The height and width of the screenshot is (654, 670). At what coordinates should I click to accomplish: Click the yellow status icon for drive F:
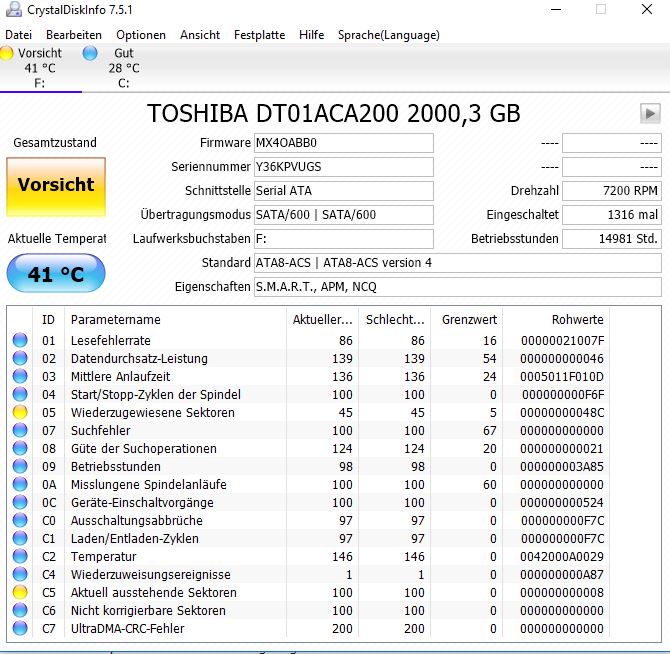pos(6,53)
